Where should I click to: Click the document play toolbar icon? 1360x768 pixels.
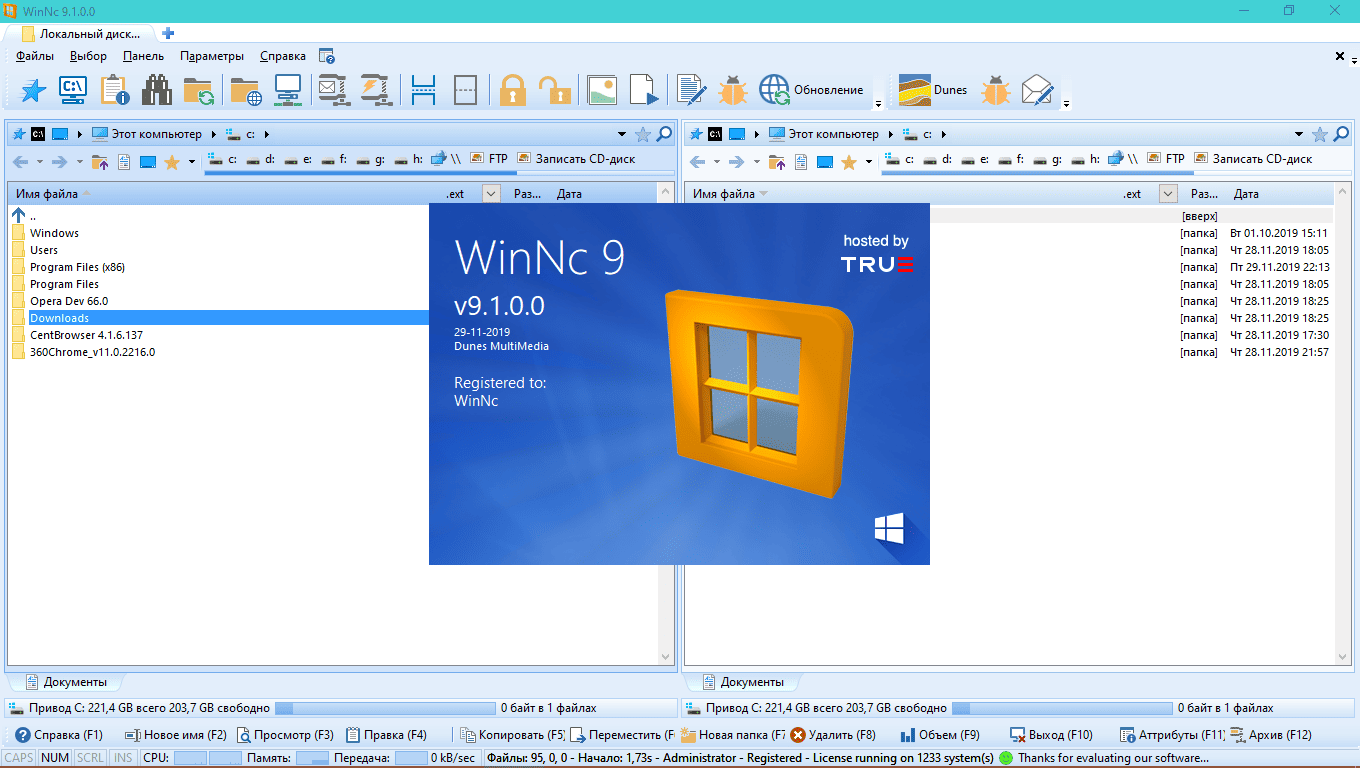[x=645, y=90]
